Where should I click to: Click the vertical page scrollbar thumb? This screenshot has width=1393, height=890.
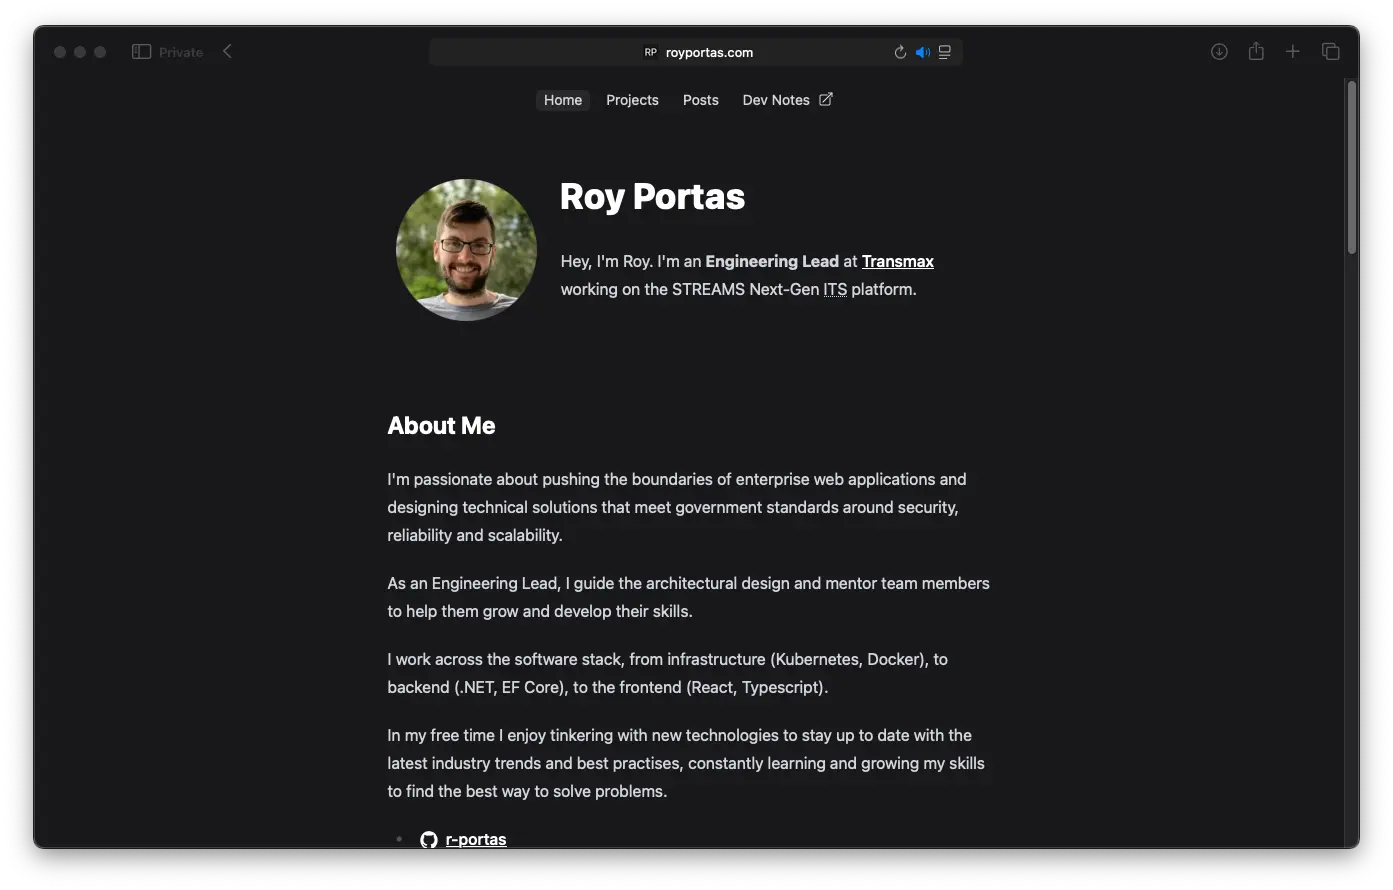click(x=1351, y=167)
